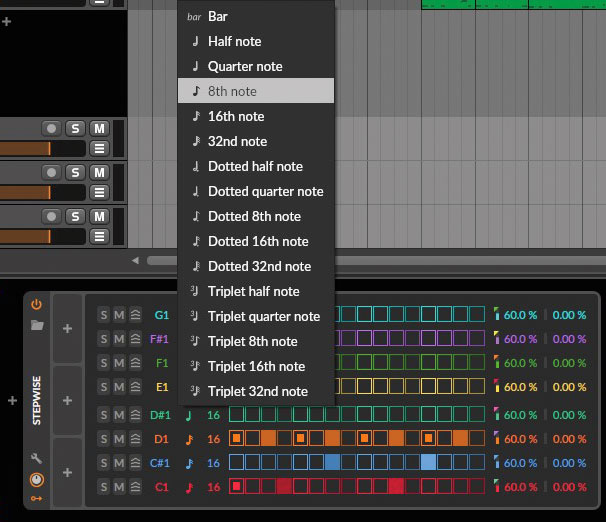Image resolution: width=606 pixels, height=522 pixels.
Task: Click the Stepwise device power icon
Action: click(x=37, y=304)
